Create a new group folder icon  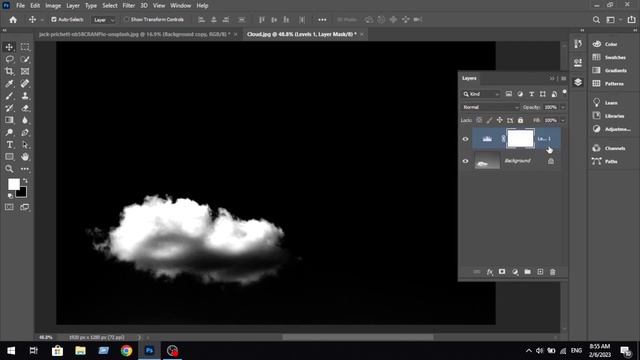pos(527,272)
